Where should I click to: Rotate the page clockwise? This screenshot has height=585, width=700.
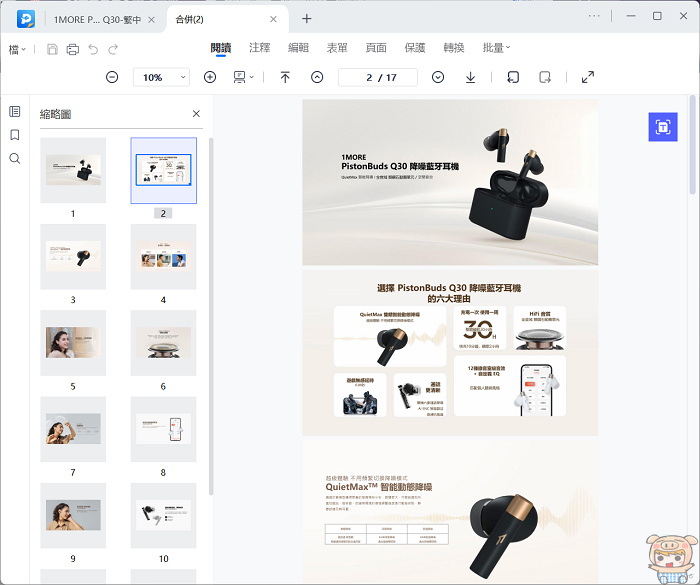(545, 77)
